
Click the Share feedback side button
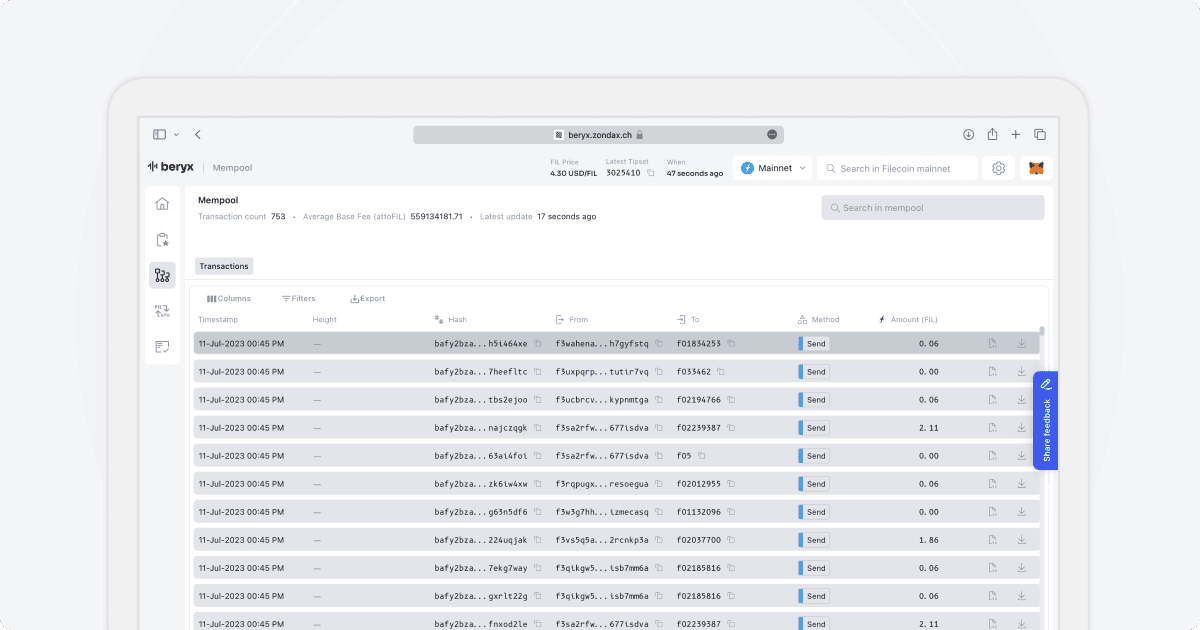(x=1045, y=420)
